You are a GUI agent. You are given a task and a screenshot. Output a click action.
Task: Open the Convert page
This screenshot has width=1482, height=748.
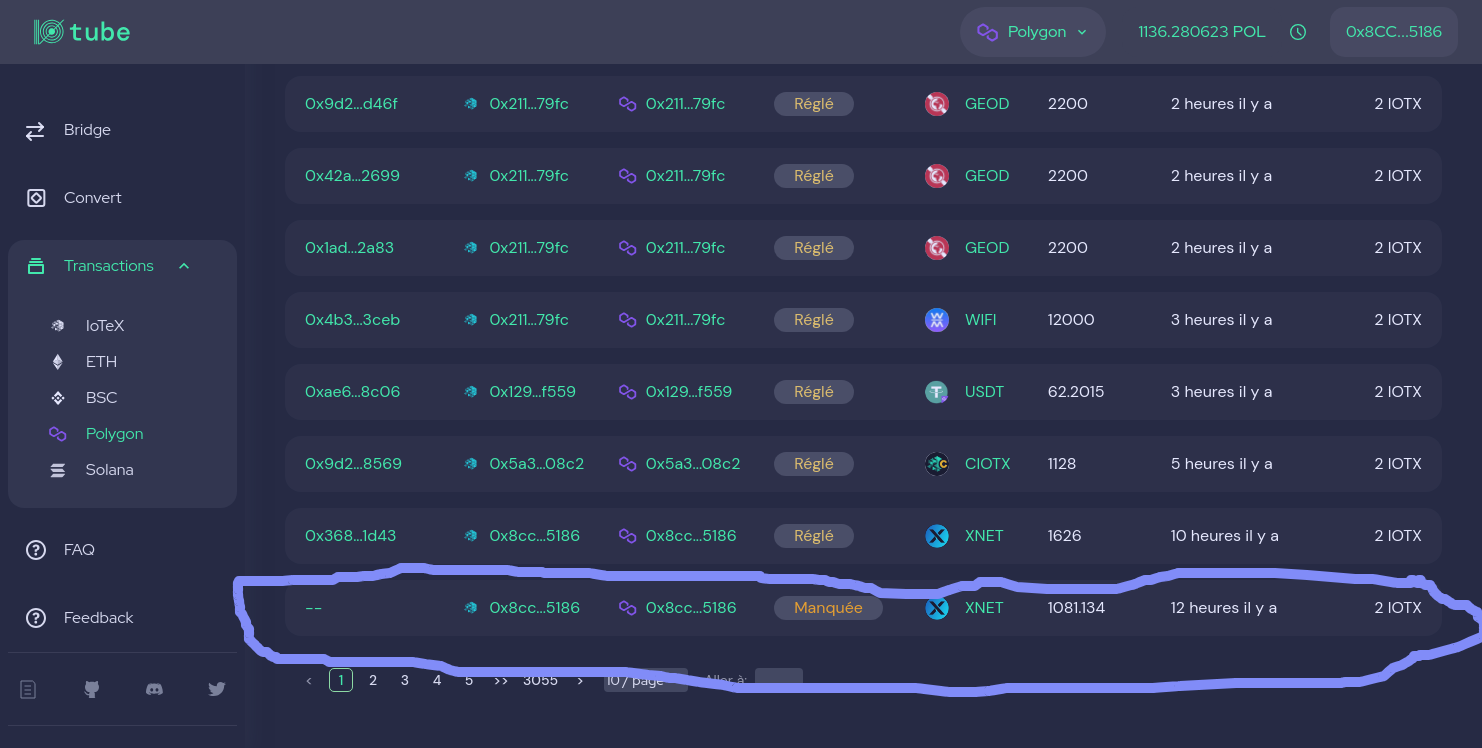92,198
